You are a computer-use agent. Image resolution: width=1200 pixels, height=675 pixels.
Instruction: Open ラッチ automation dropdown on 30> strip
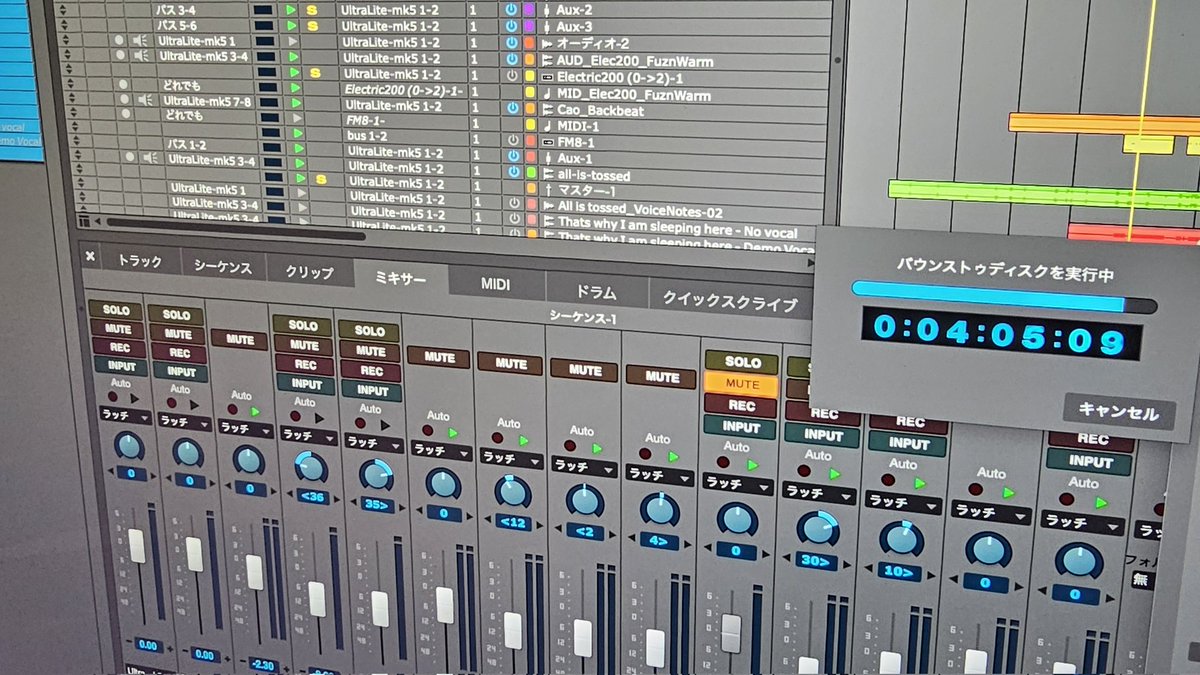818,492
